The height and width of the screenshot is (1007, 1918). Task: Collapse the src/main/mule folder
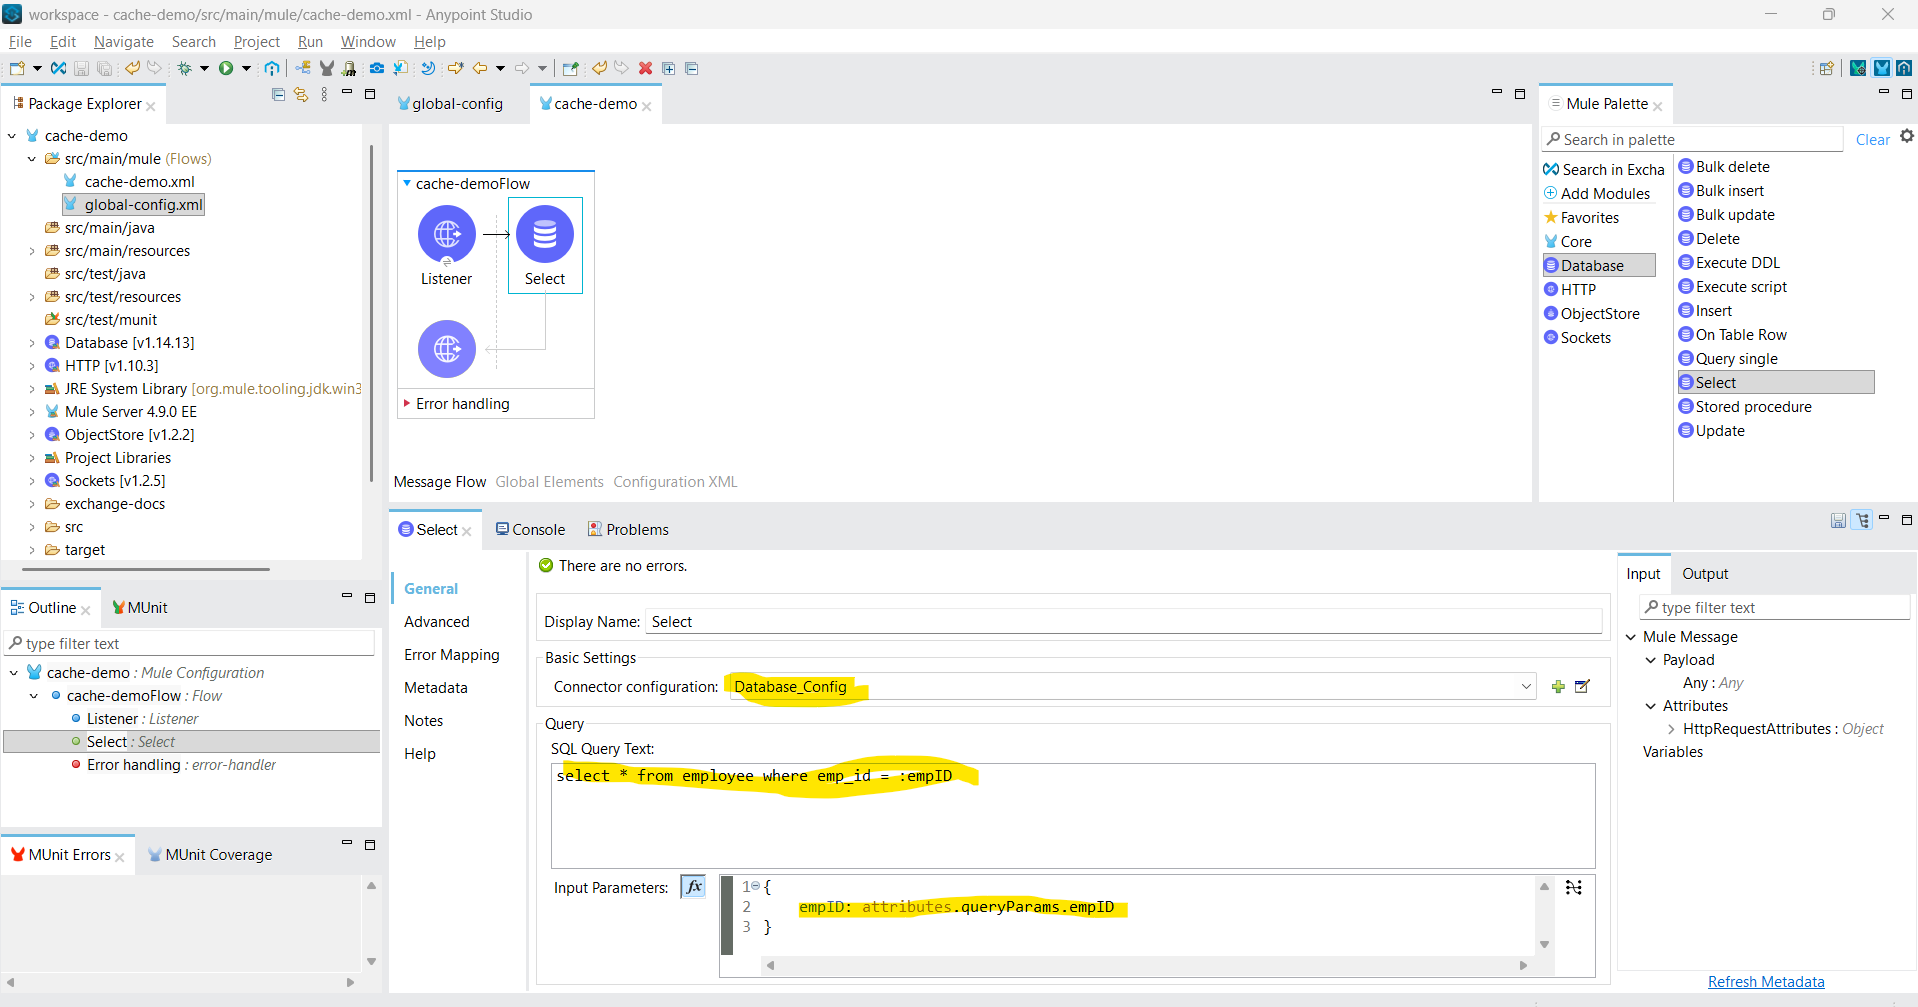pyautogui.click(x=32, y=159)
